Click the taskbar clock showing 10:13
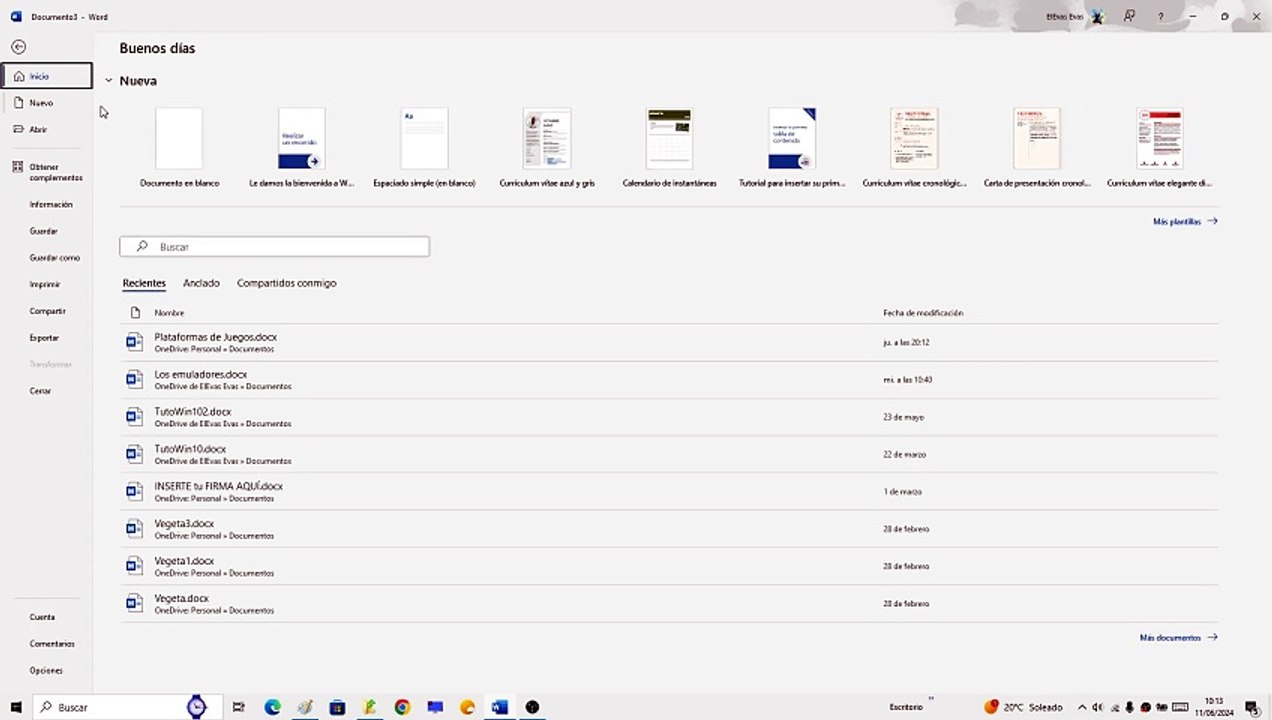Image resolution: width=1272 pixels, height=720 pixels. point(1214,707)
